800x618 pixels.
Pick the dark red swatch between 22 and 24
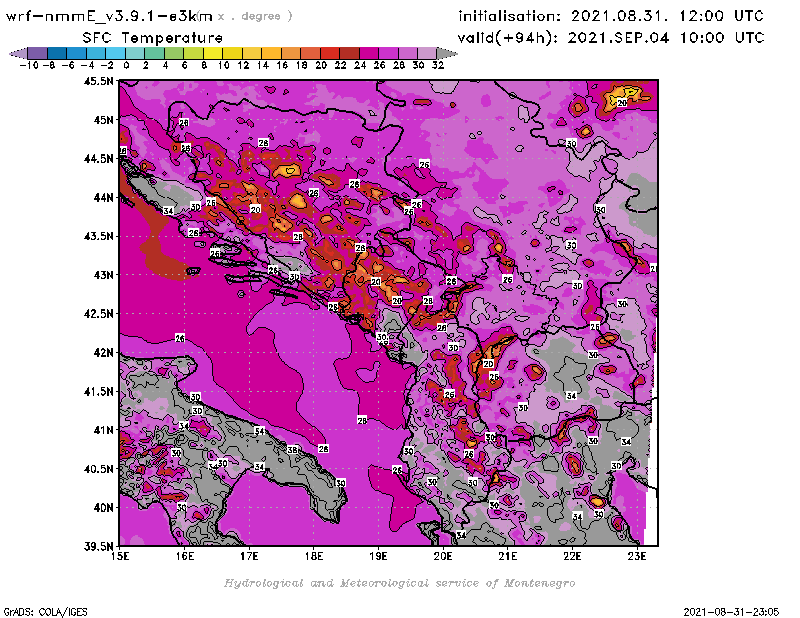349,53
